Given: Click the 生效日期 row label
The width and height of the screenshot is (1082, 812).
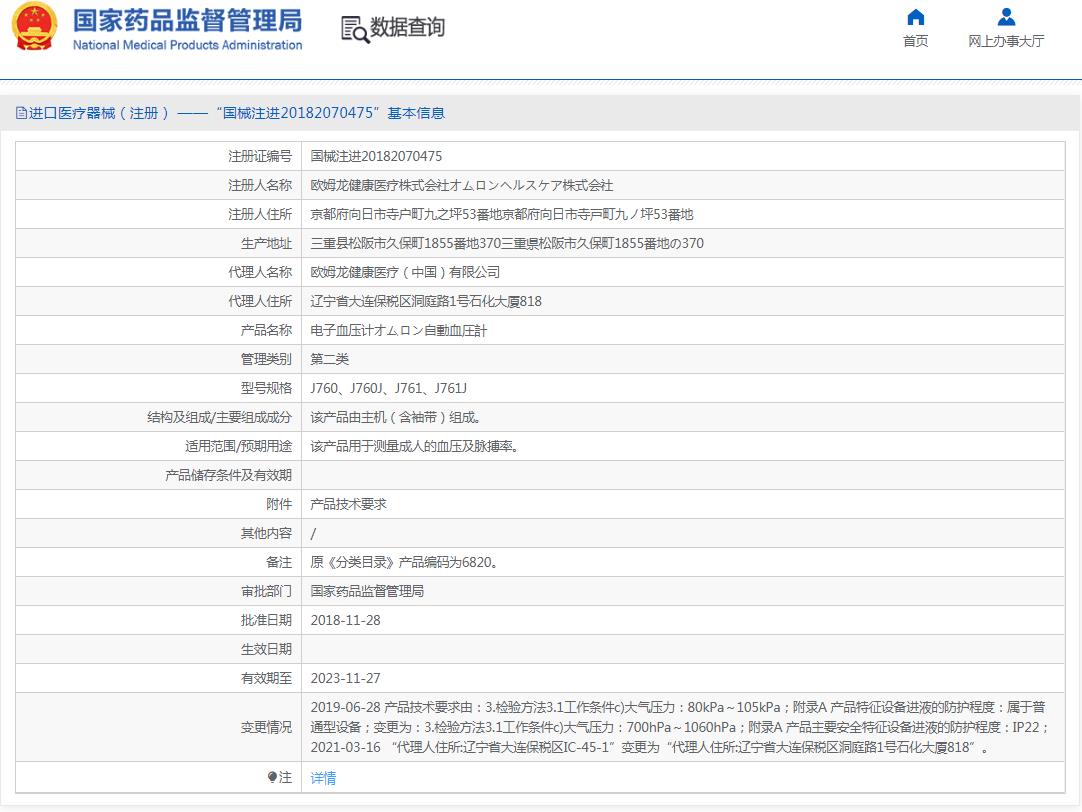Looking at the screenshot, I should tap(266, 648).
